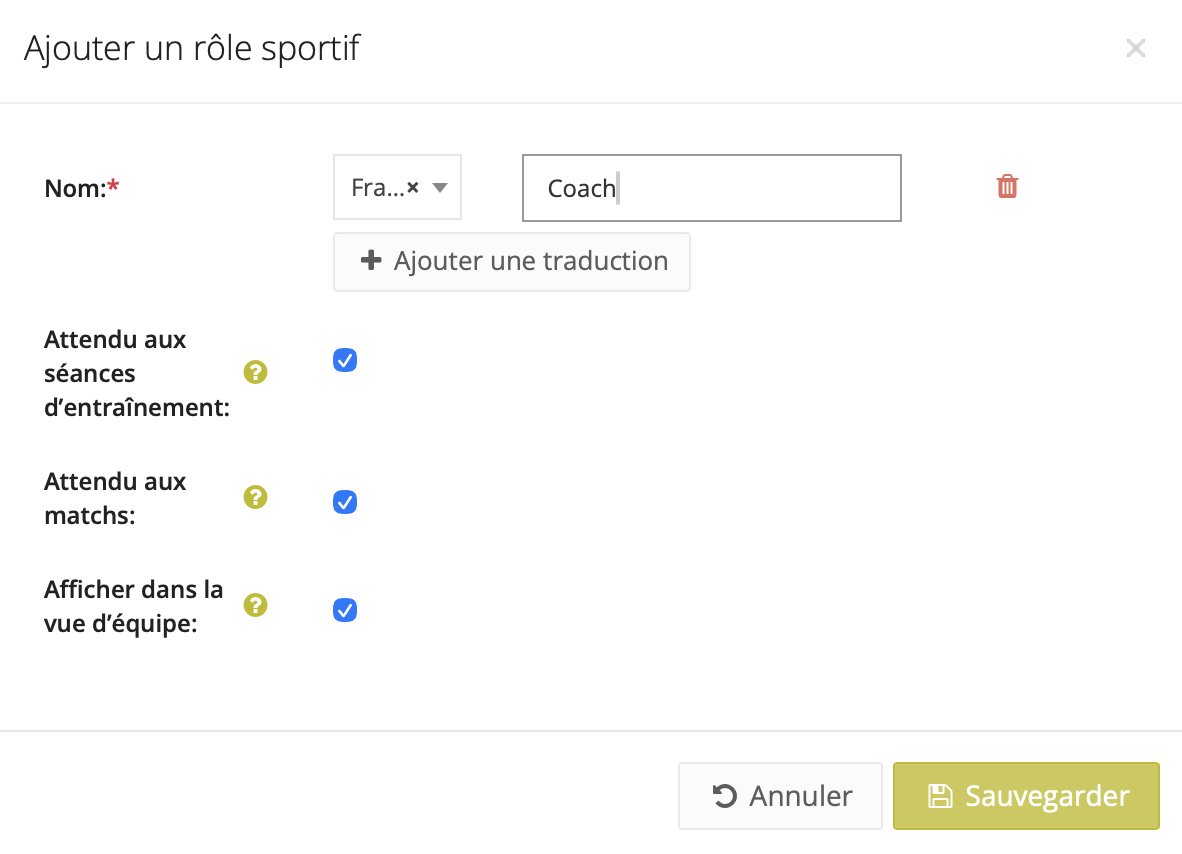The height and width of the screenshot is (854, 1182).
Task: Uncheck Attendu aux séances d'entraînement checkbox
Action: click(x=345, y=360)
